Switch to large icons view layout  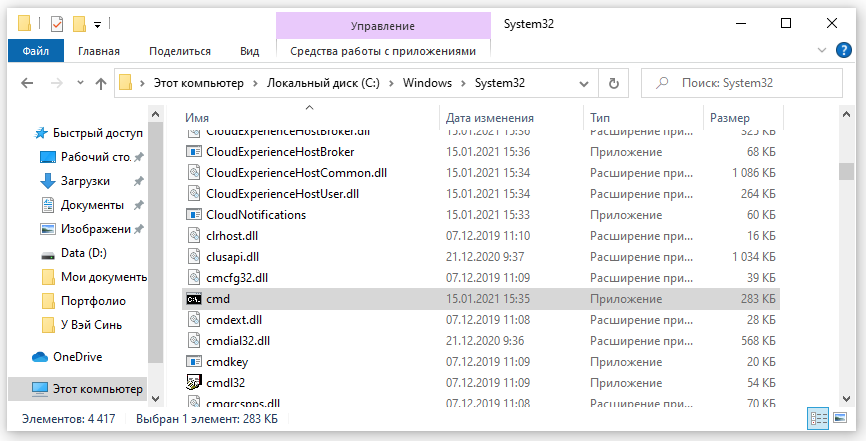tap(840, 418)
